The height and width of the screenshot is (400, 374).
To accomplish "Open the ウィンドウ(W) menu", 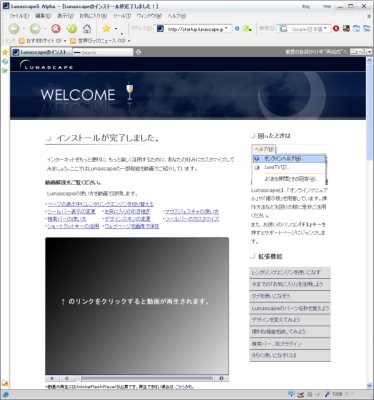I will pos(149,16).
